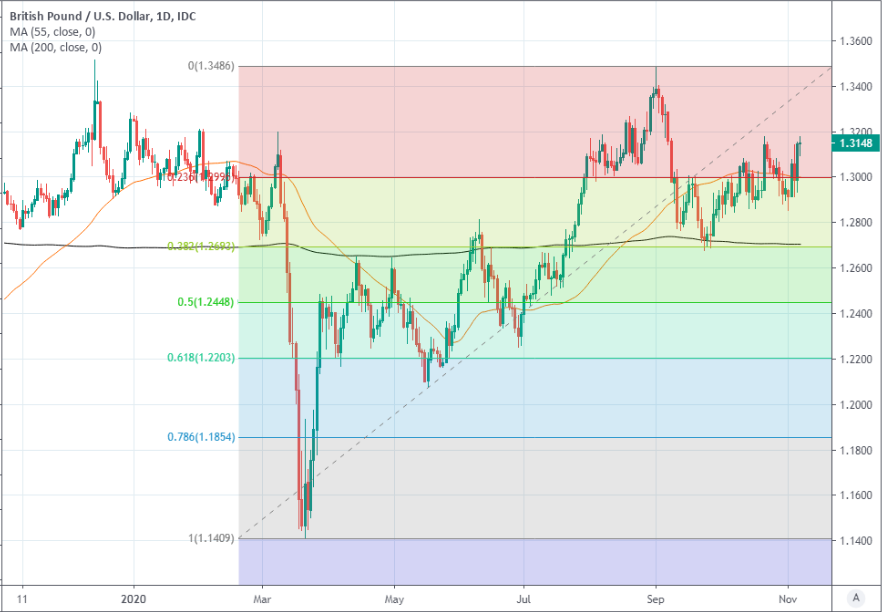
Task: Select the MA (55, close, 0) indicator legend
Action: click(x=53, y=32)
